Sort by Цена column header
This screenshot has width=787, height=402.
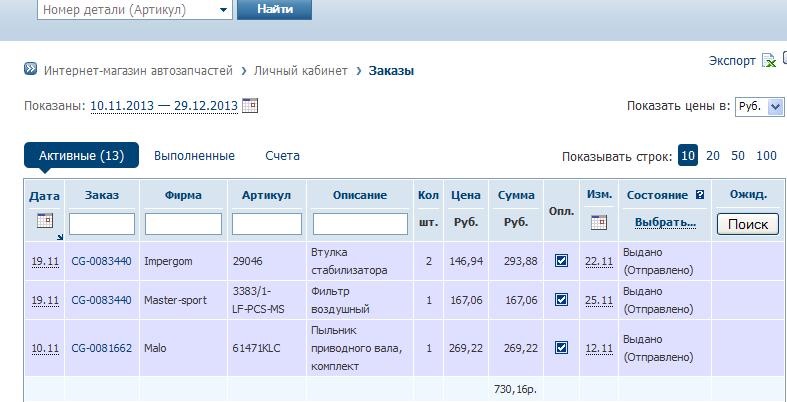click(466, 195)
